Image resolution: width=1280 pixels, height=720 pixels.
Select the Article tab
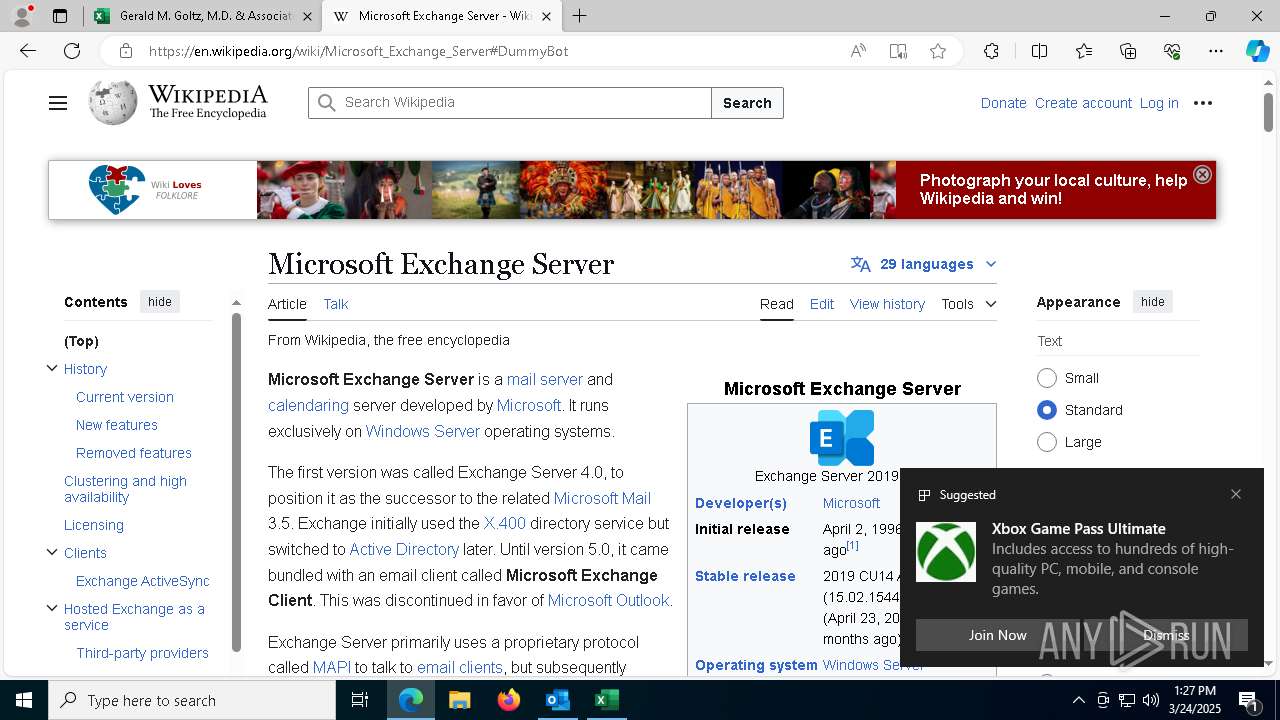[287, 304]
